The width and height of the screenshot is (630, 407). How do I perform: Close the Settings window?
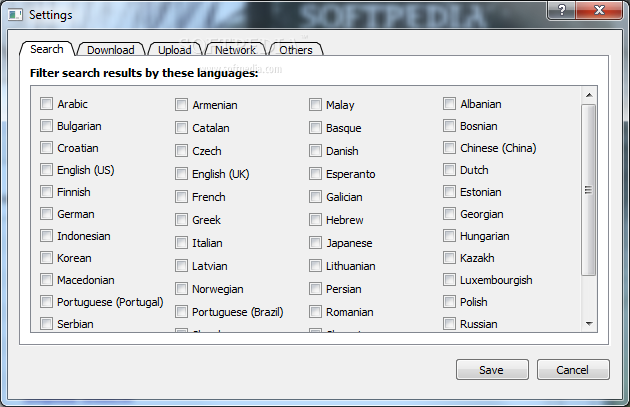(599, 10)
